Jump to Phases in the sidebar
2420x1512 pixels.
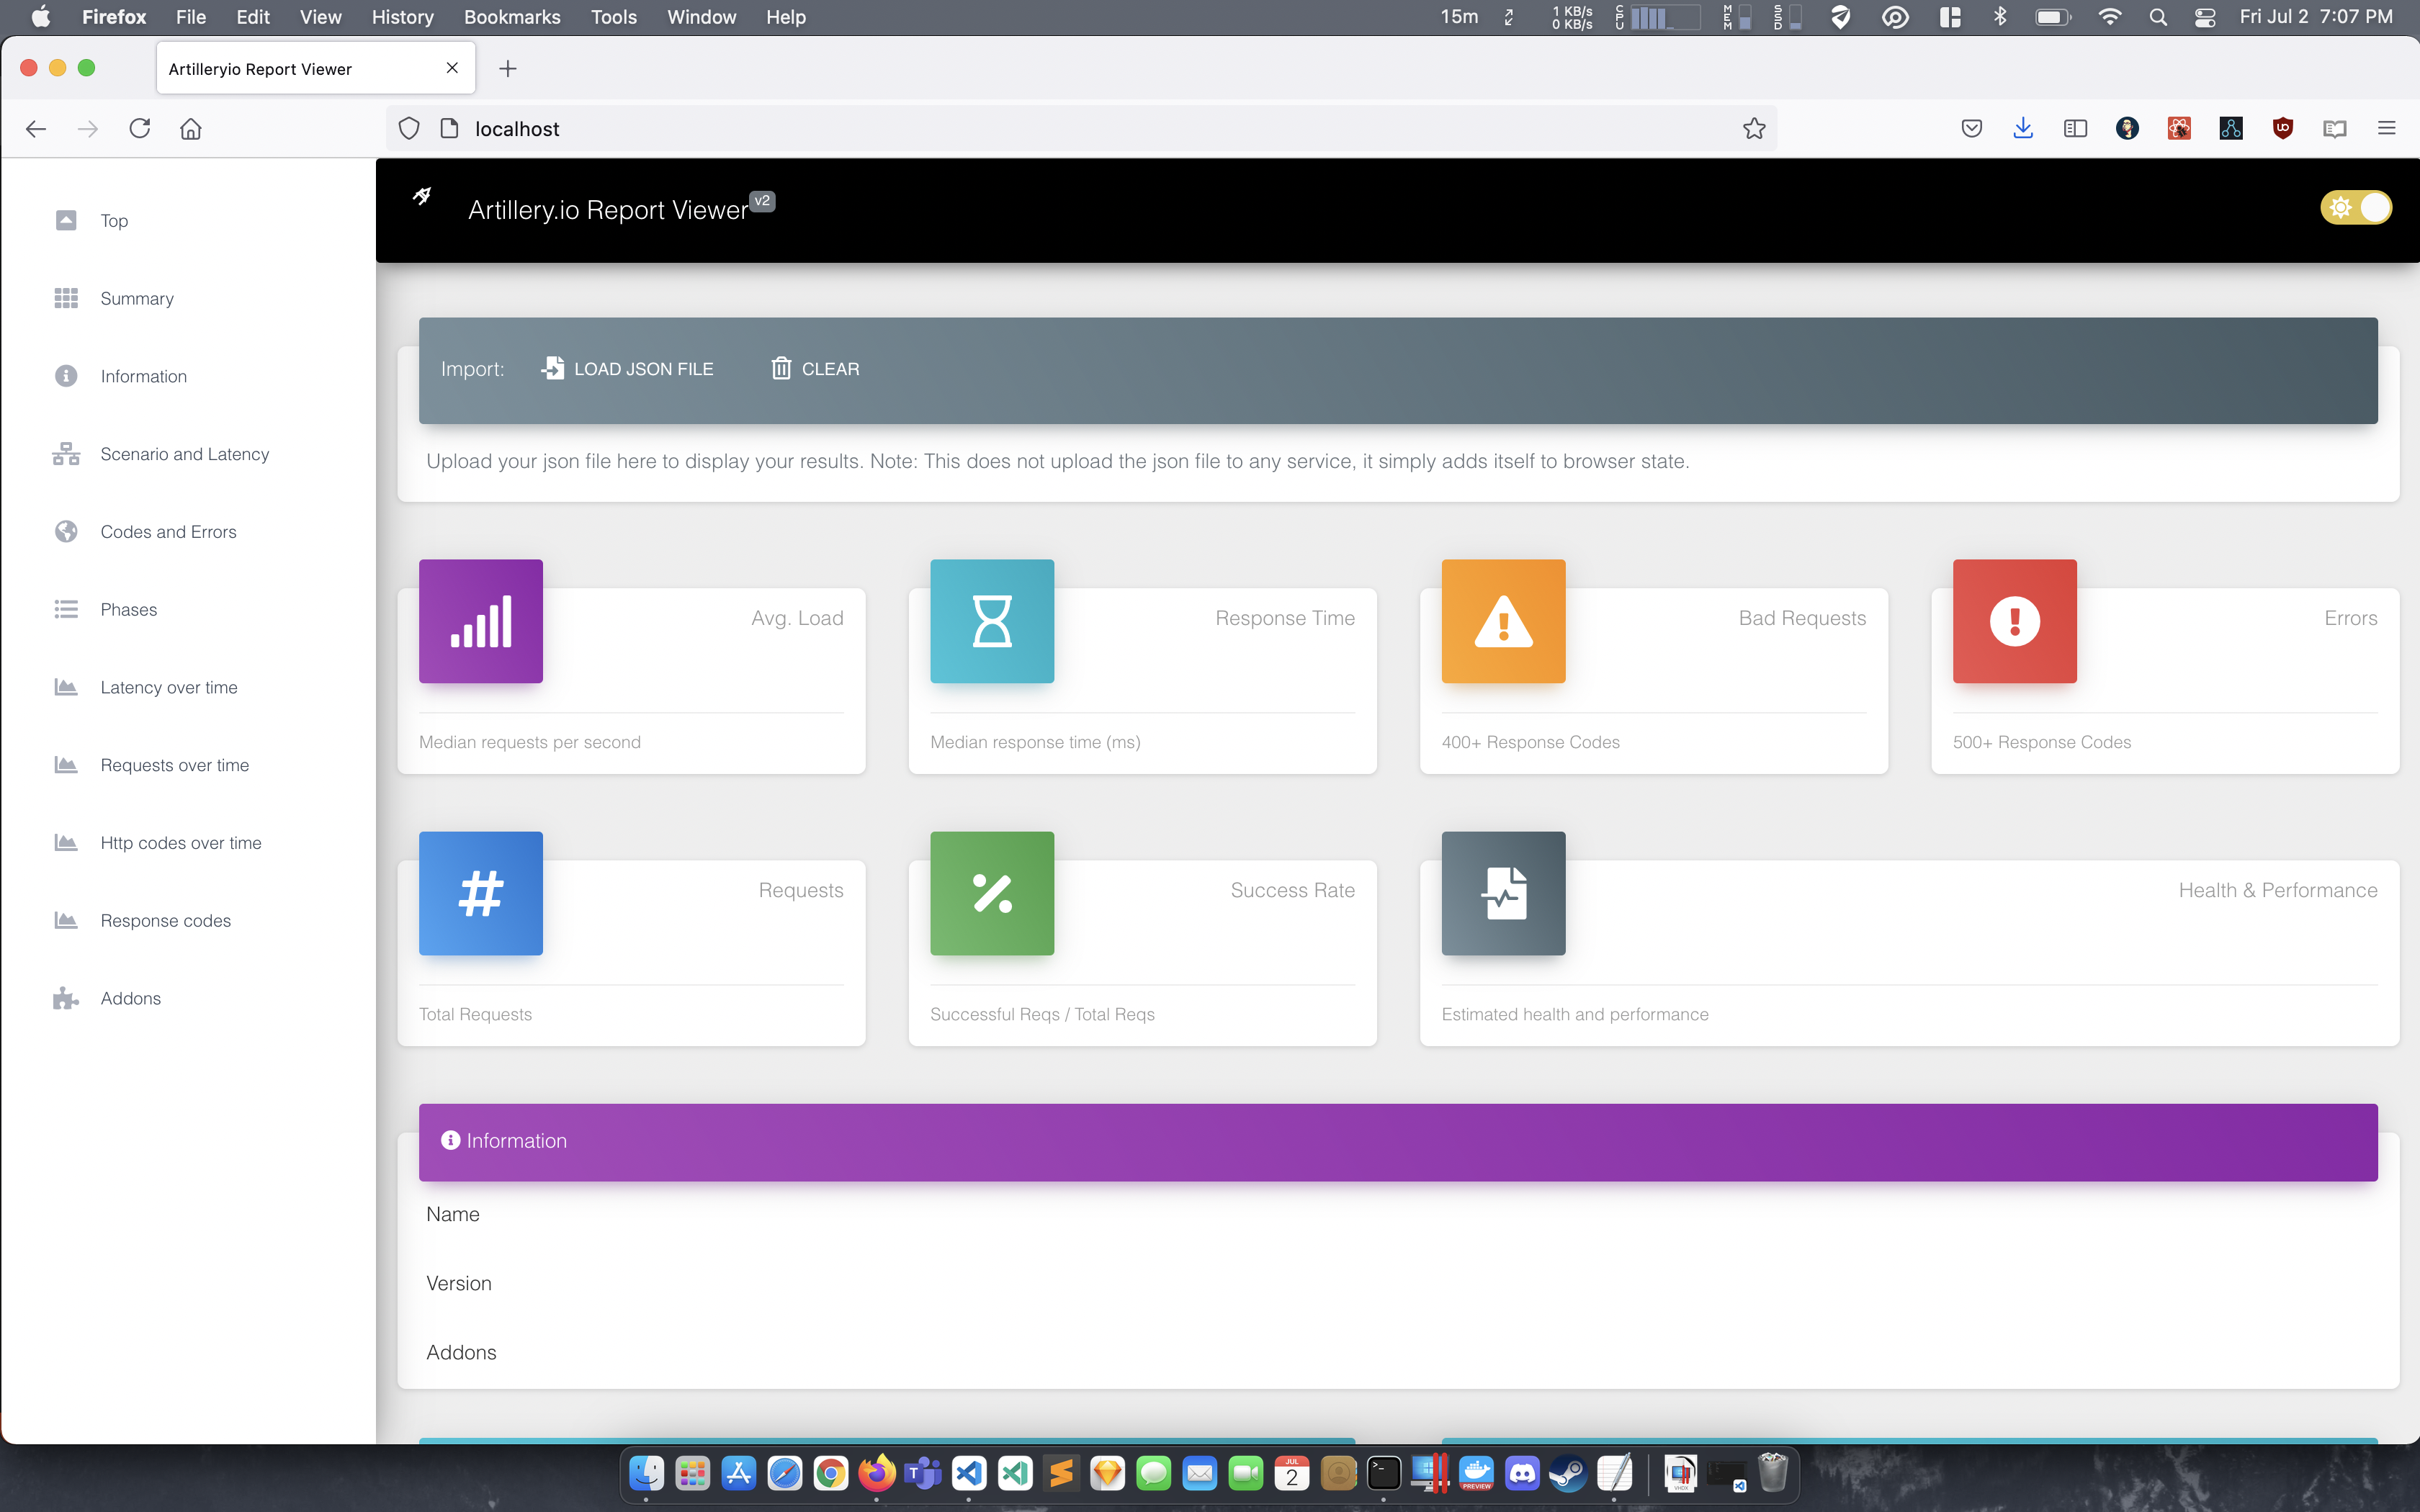tap(128, 610)
